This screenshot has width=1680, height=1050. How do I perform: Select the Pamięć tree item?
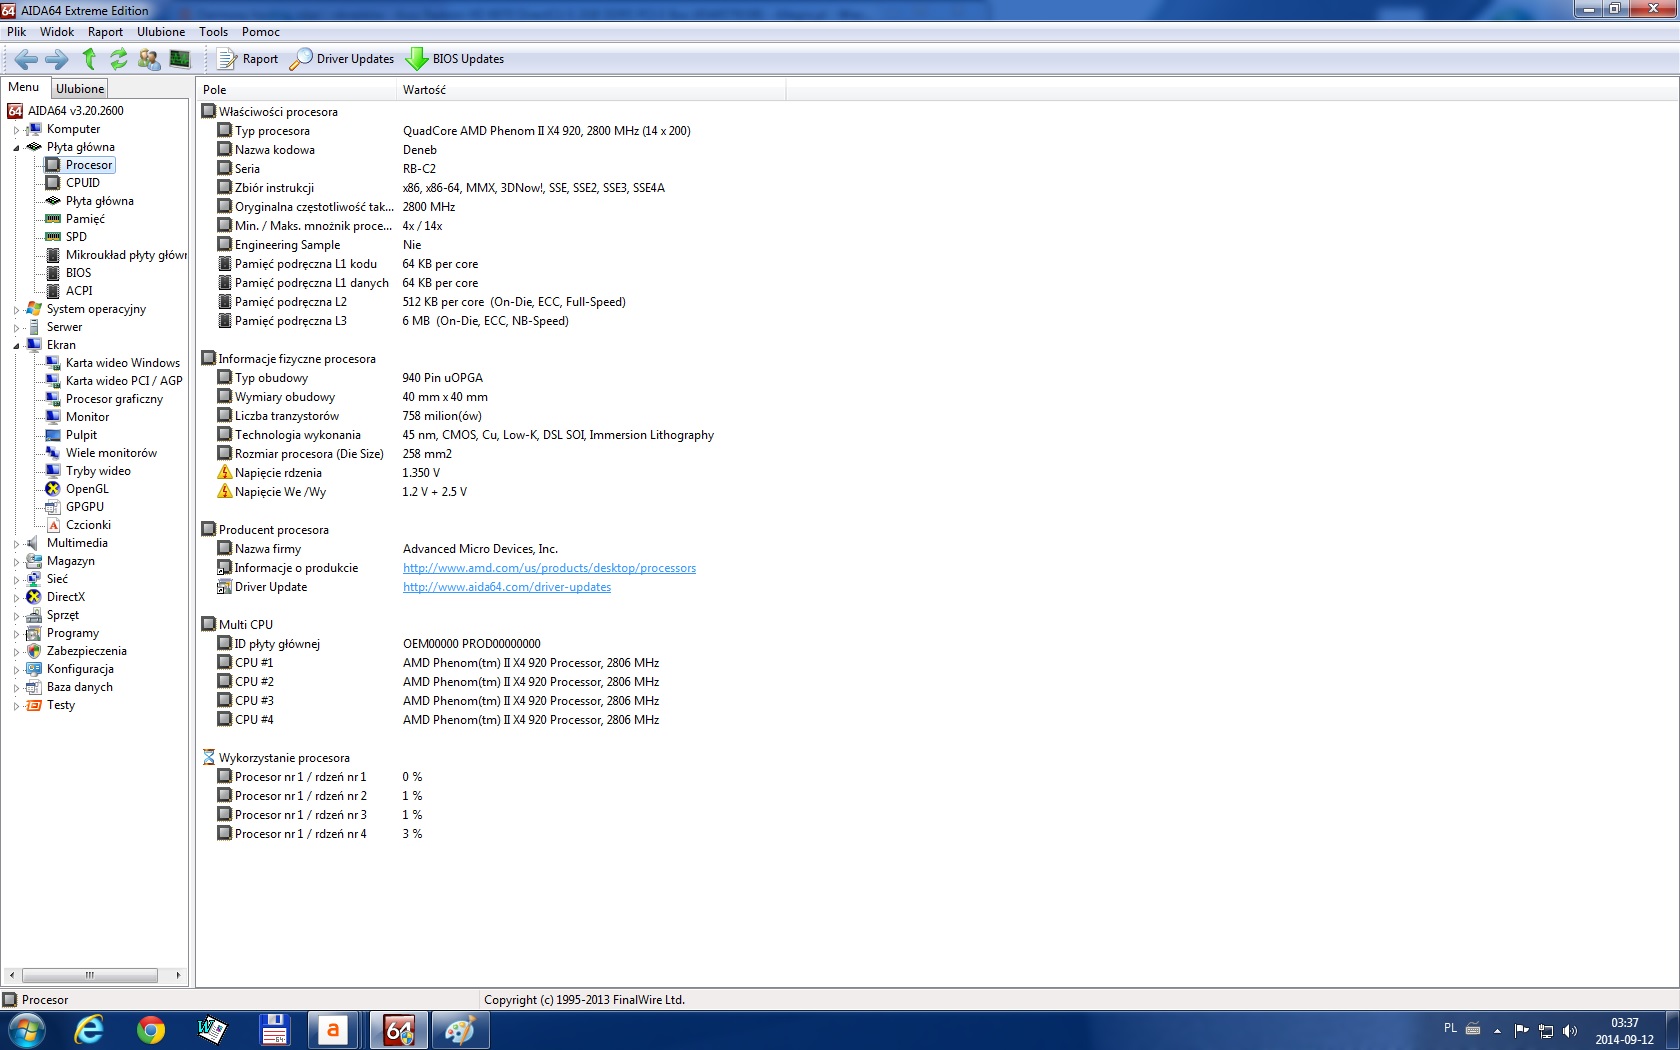pos(85,219)
